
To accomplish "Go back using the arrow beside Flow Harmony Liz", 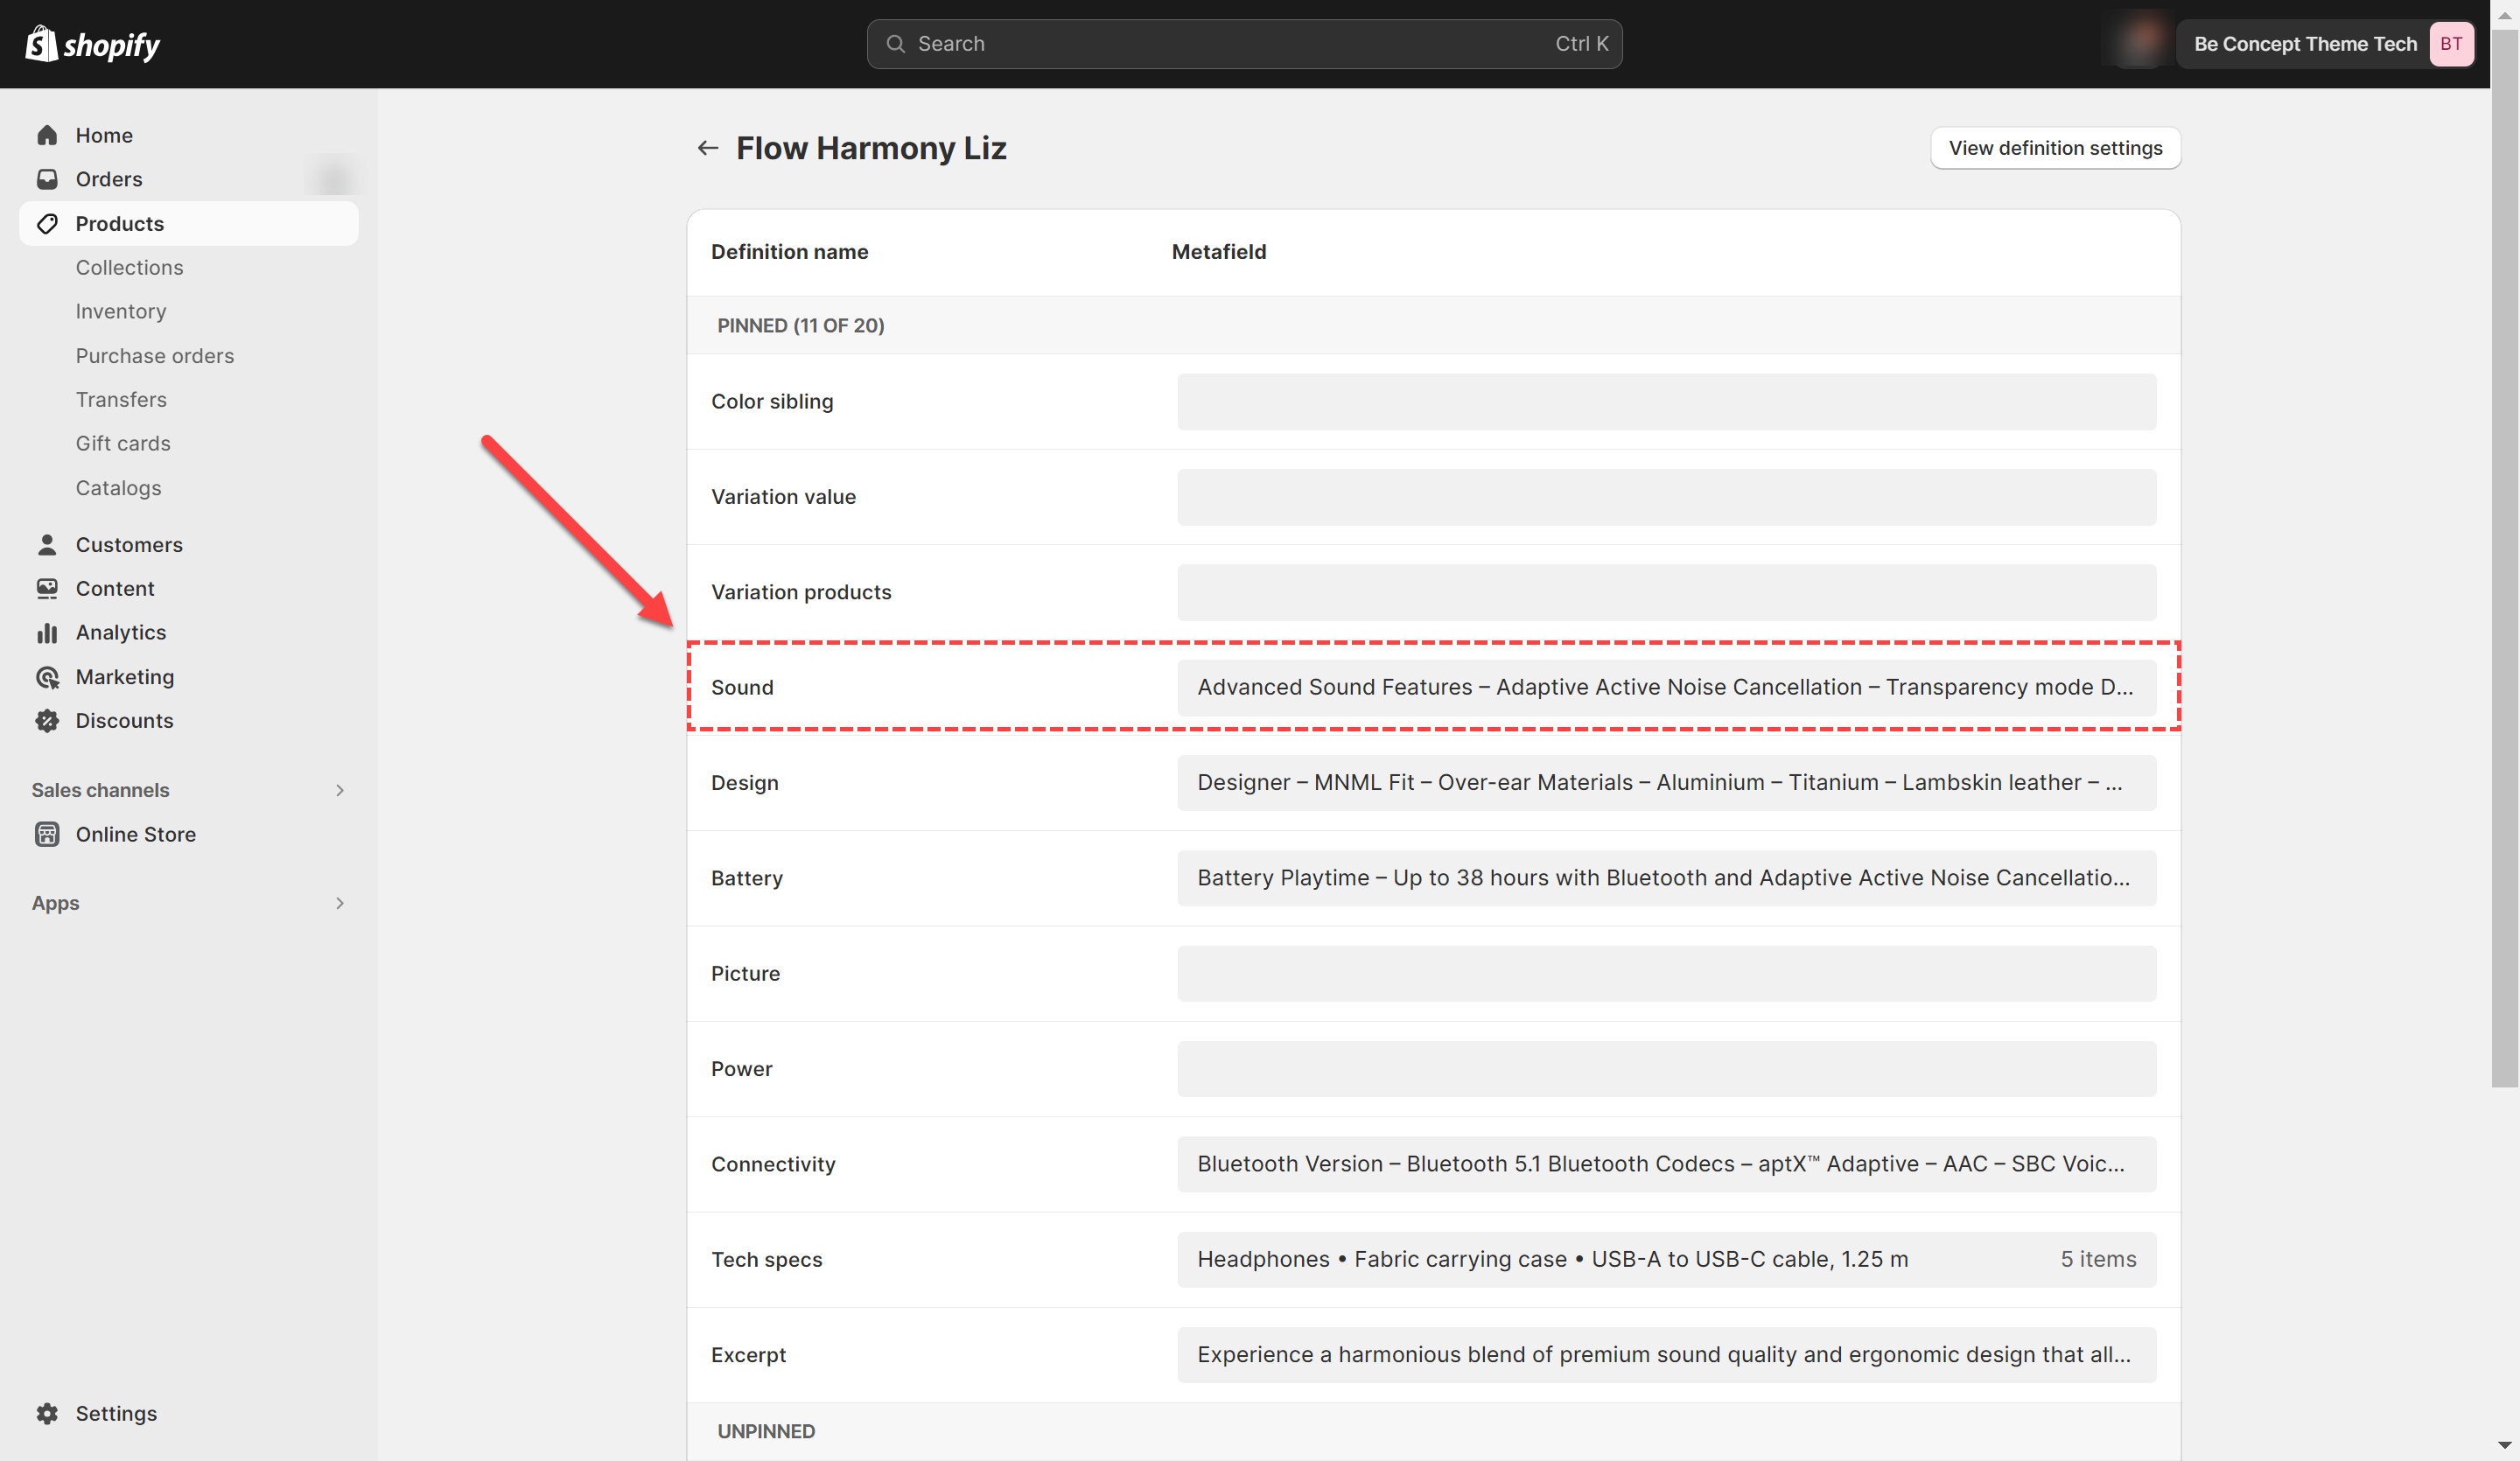I will 708,148.
